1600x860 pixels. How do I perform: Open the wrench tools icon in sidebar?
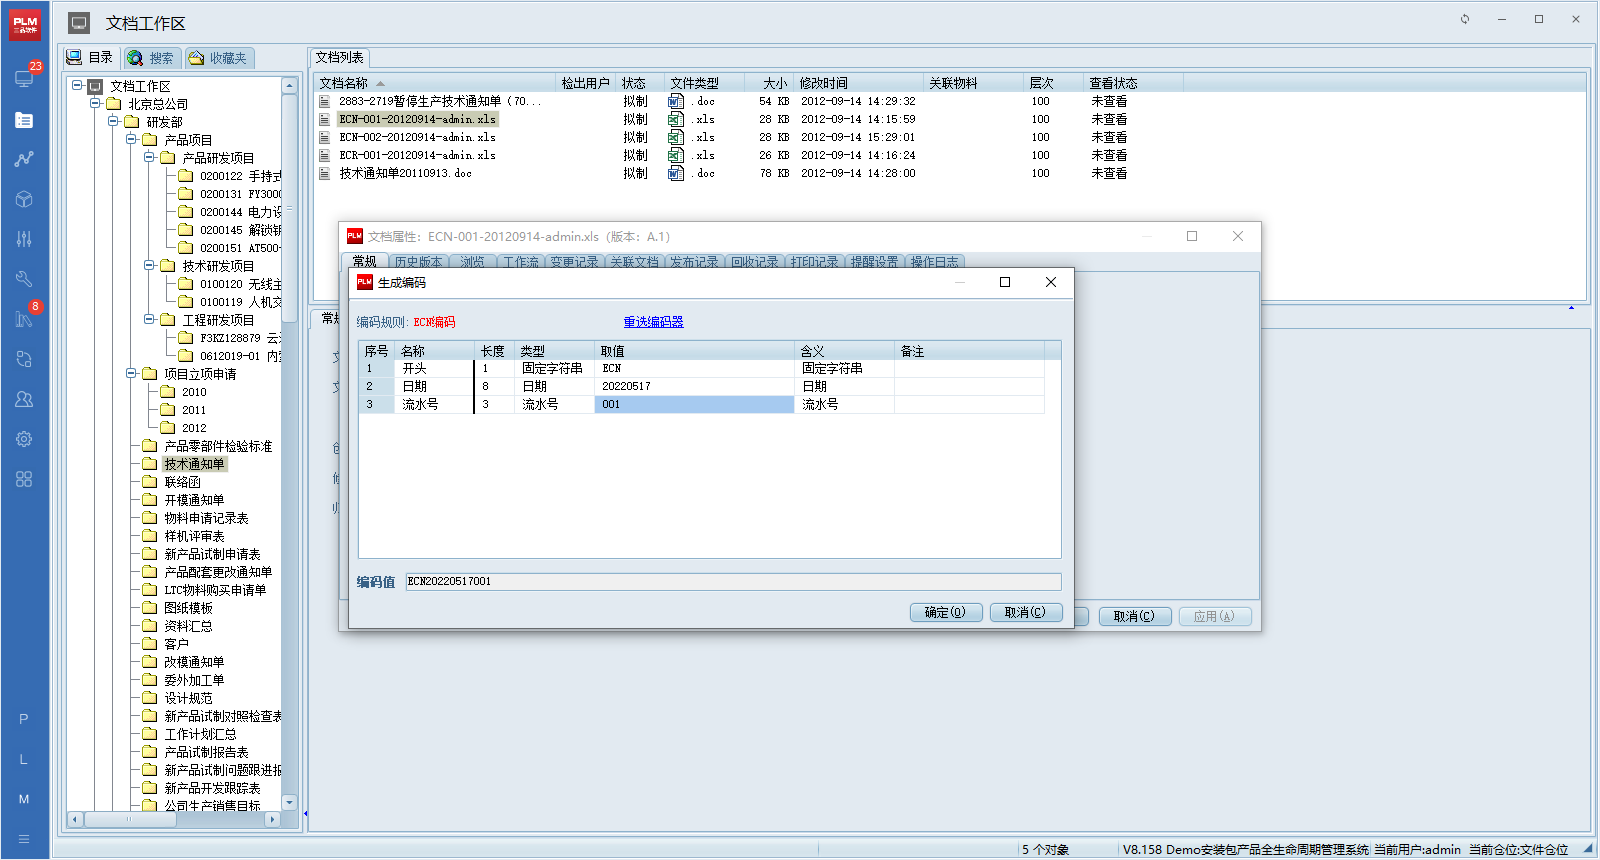pos(24,279)
